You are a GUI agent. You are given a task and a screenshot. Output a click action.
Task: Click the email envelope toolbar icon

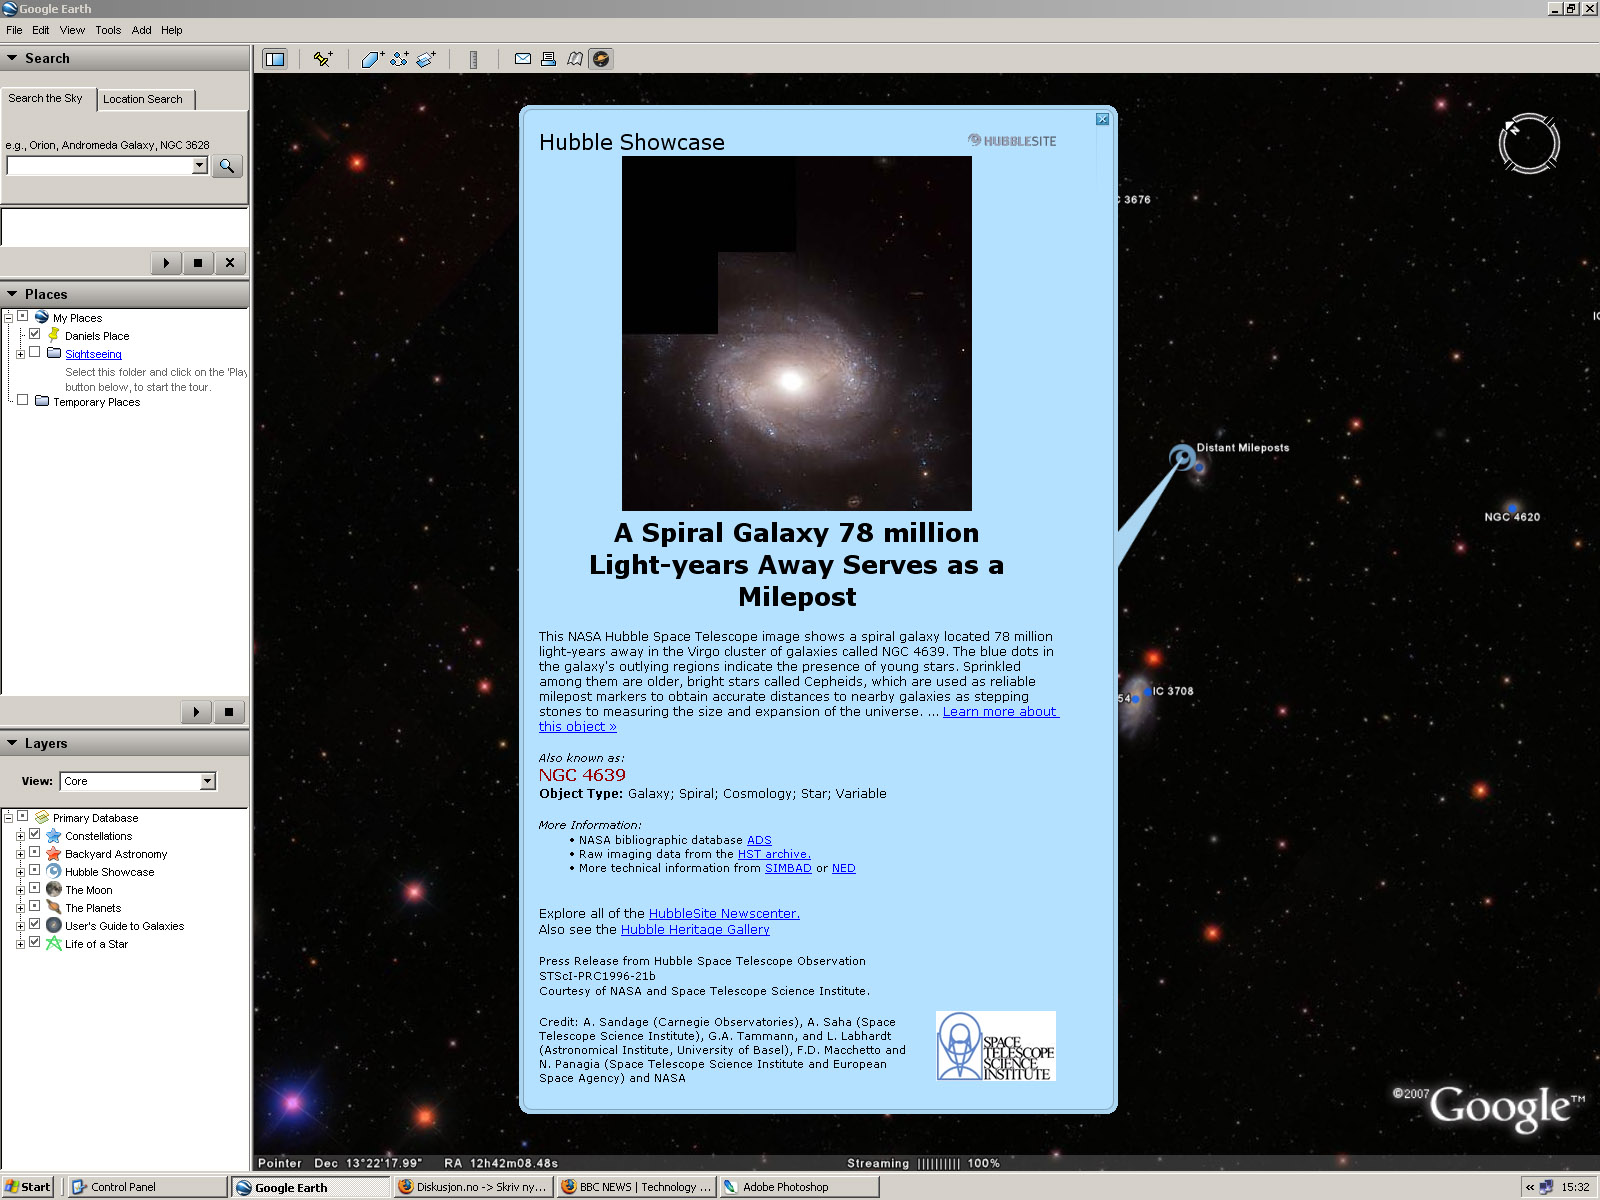tap(522, 59)
